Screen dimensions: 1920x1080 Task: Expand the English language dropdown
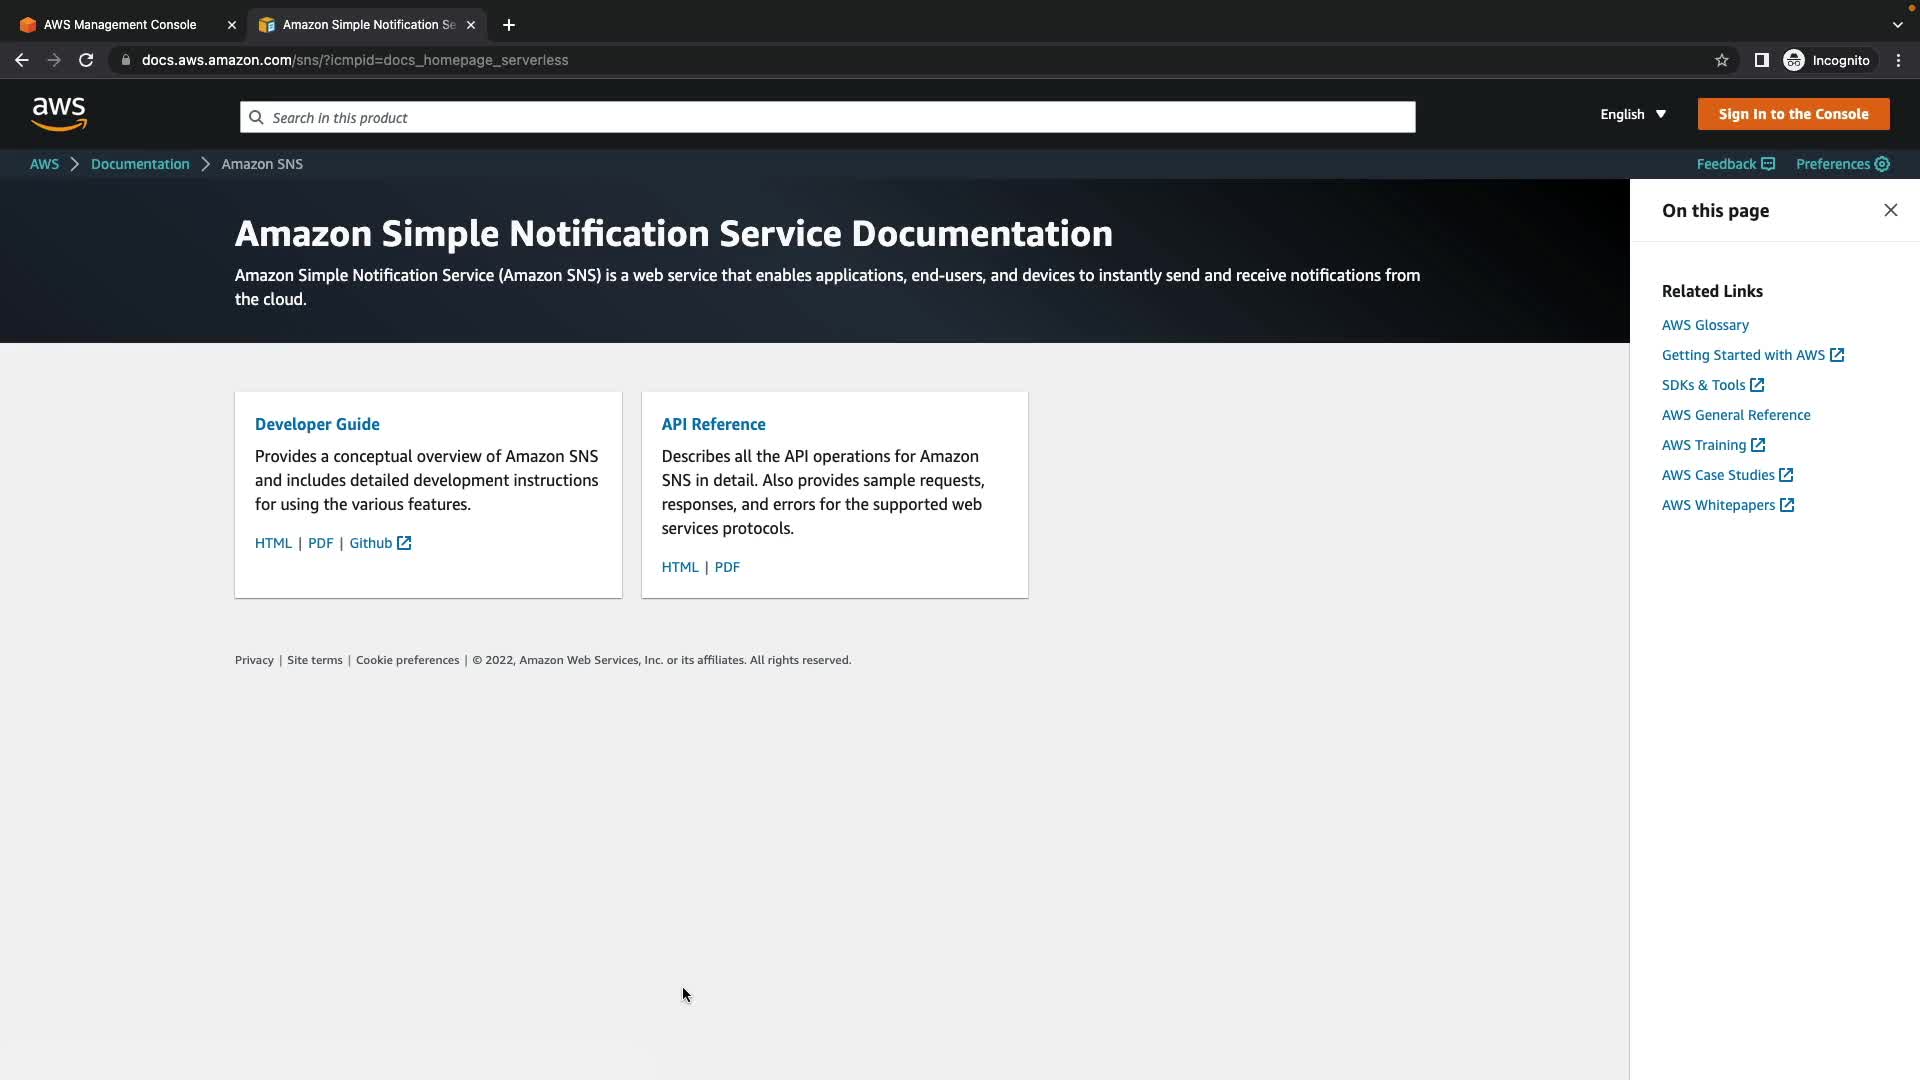tap(1633, 114)
